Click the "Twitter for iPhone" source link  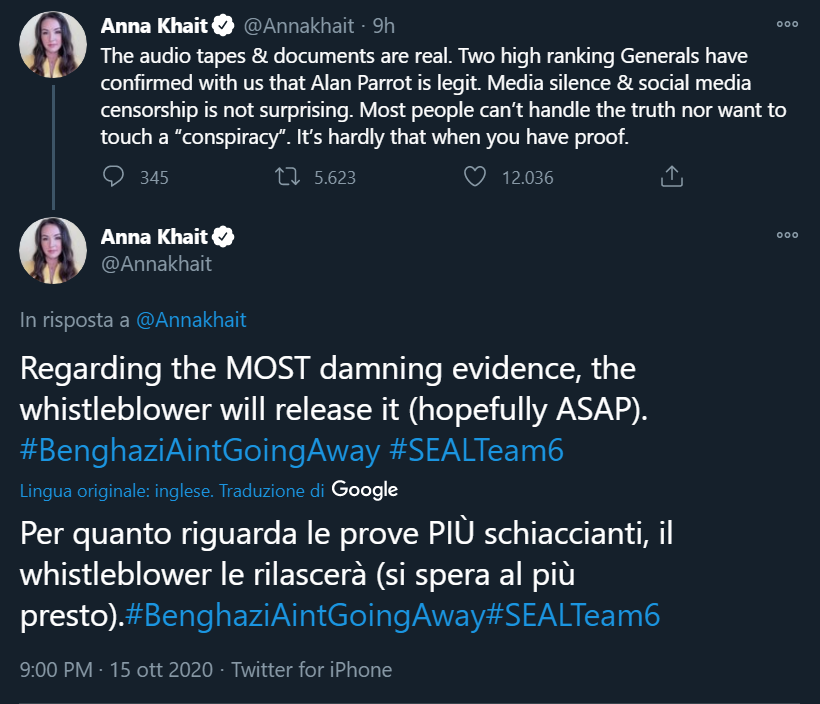[312, 669]
